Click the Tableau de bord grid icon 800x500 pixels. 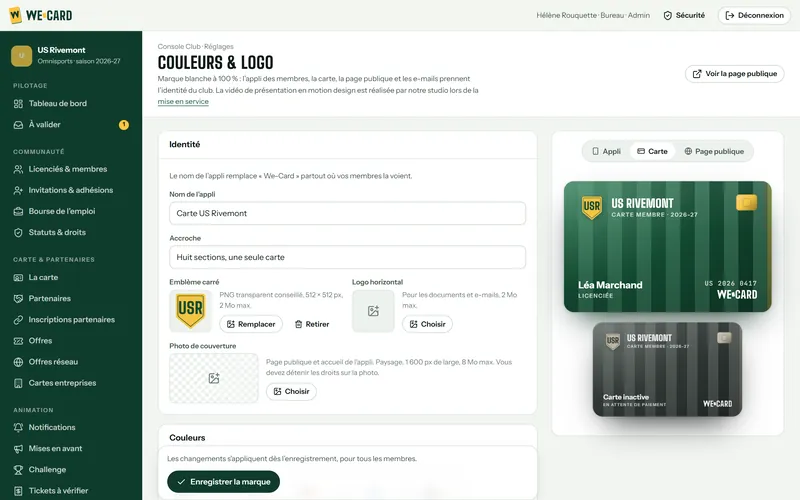18,104
